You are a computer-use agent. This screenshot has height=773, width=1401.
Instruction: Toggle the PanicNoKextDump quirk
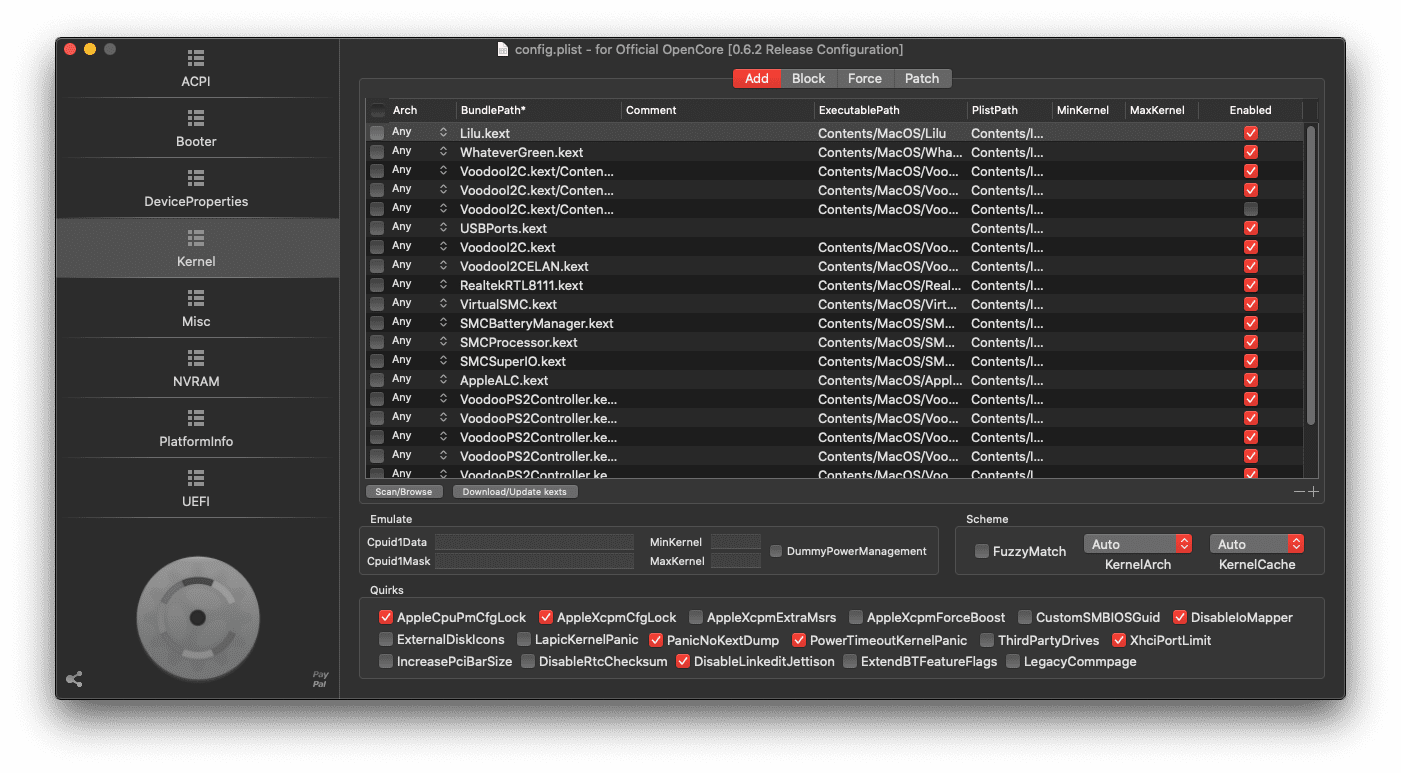click(x=656, y=639)
